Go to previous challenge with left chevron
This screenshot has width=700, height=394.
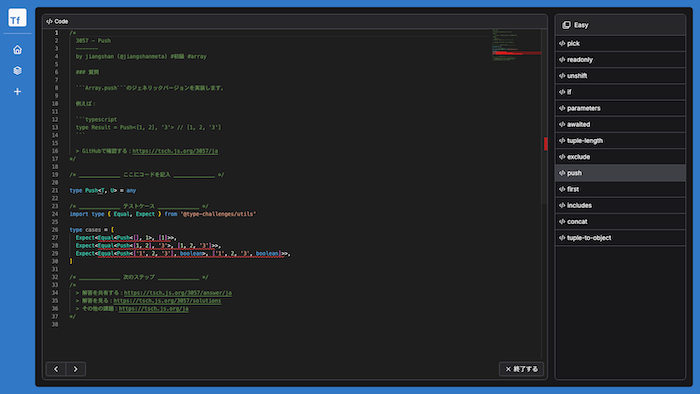click(x=56, y=369)
